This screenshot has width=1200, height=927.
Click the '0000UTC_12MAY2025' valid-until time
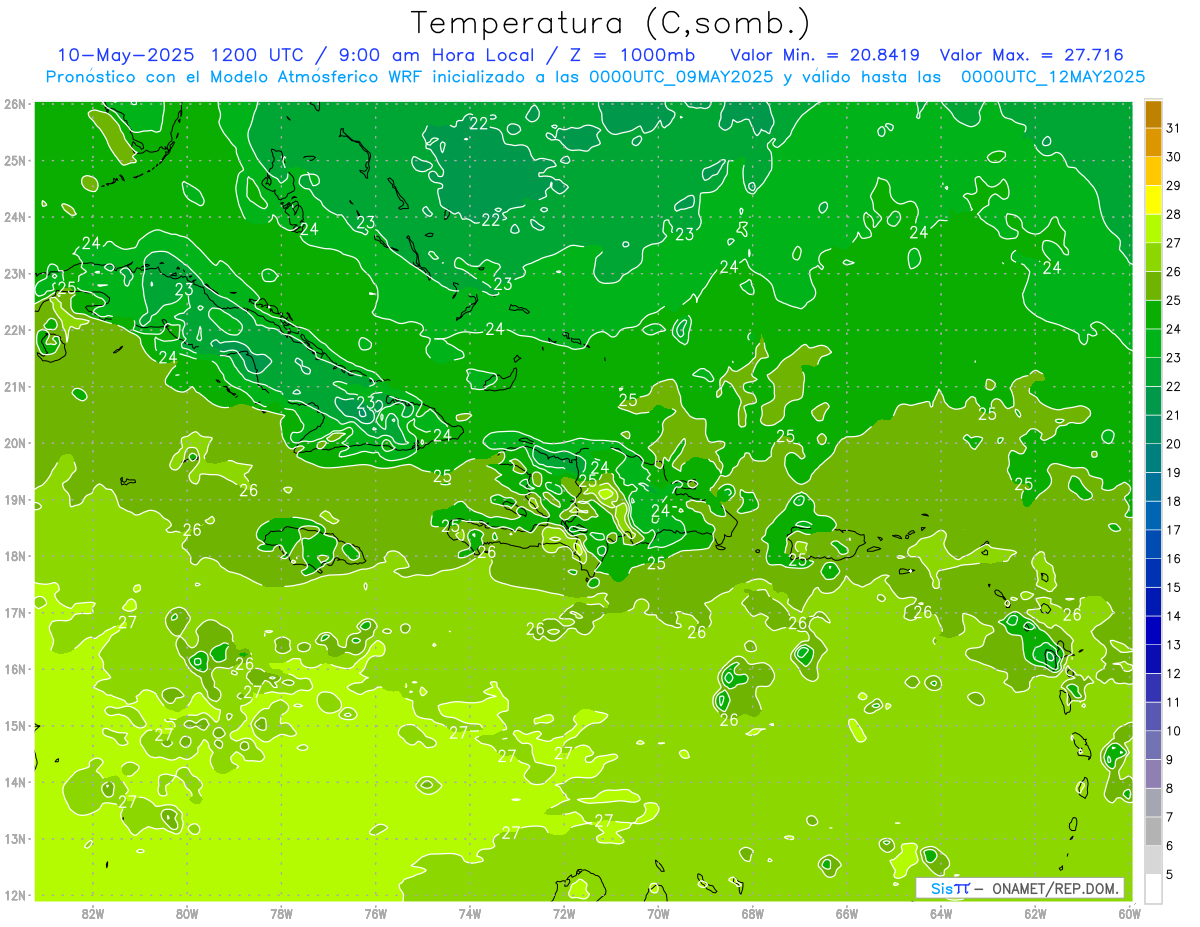click(x=1053, y=77)
